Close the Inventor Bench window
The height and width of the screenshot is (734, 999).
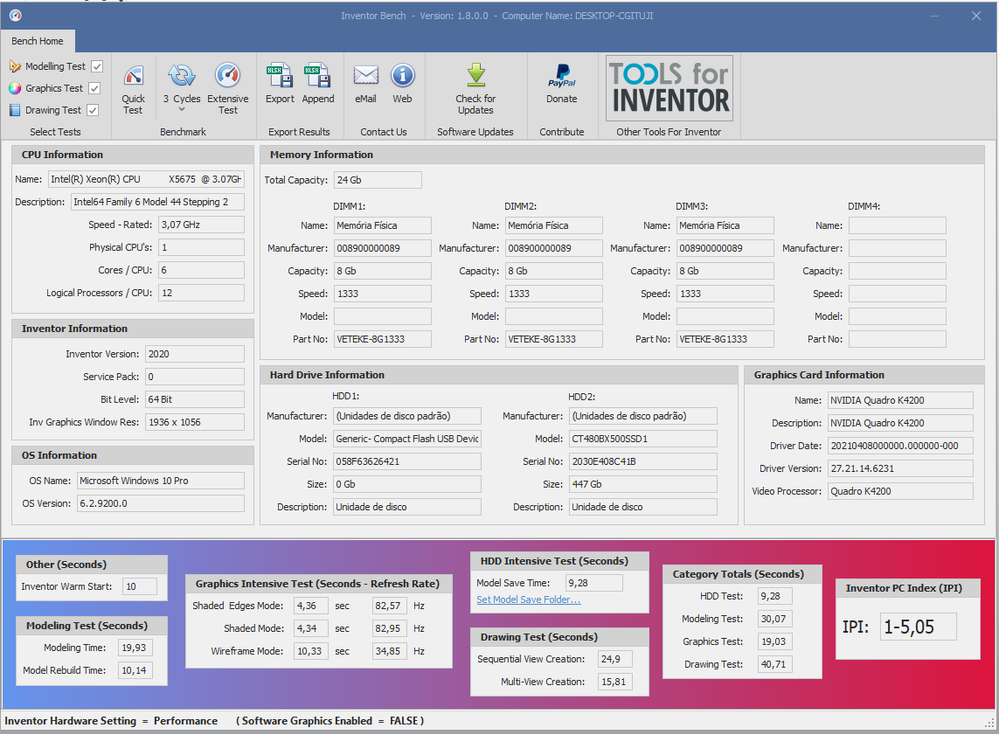pos(975,16)
